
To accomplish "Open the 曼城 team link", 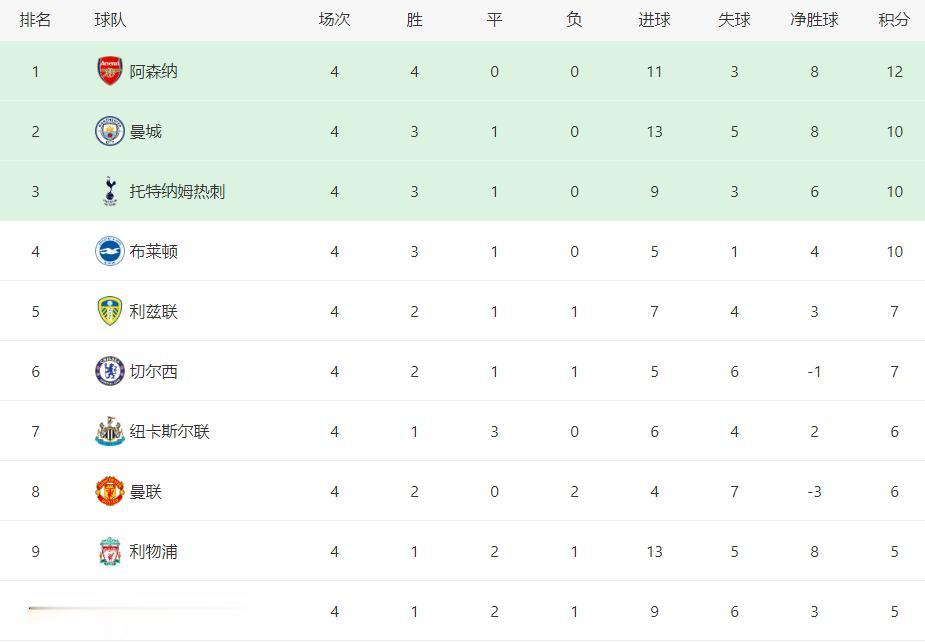I will click(146, 132).
